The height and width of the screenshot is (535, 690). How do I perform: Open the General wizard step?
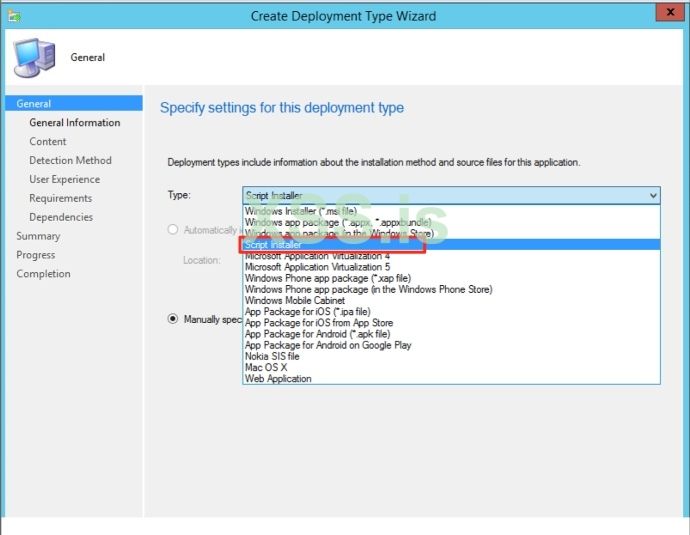pos(74,103)
